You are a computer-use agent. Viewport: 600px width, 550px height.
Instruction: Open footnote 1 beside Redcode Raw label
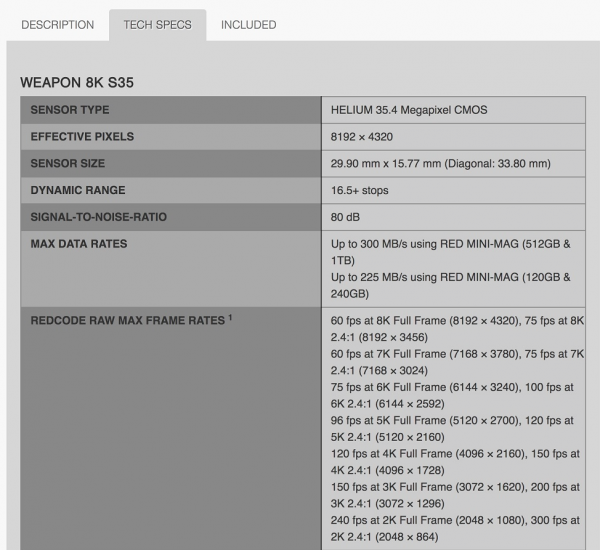(230, 318)
